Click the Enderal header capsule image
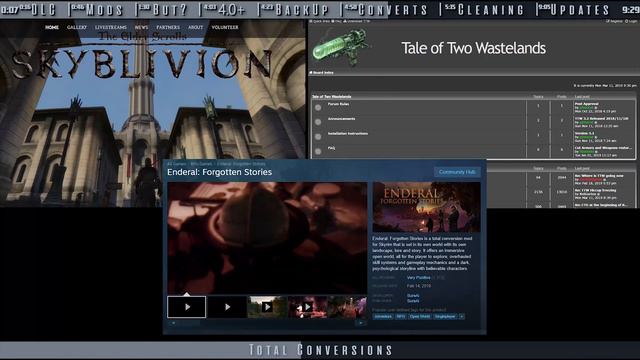This screenshot has height=360, width=640. tap(427, 207)
